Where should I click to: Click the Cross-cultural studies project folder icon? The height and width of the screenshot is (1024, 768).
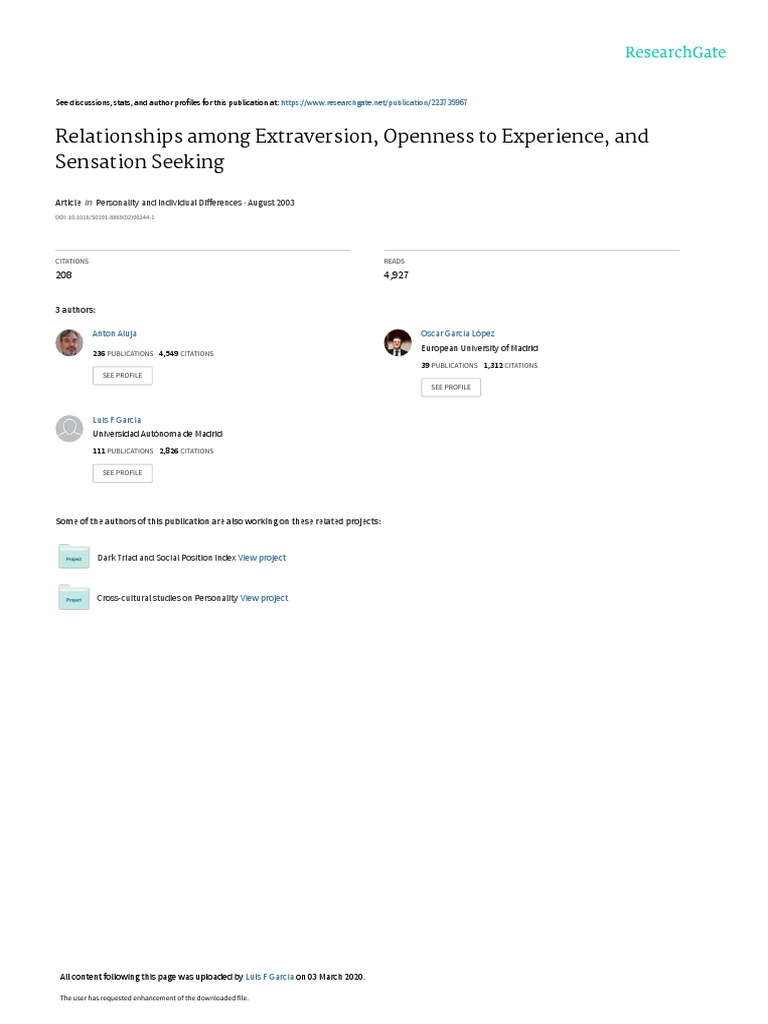[x=73, y=597]
